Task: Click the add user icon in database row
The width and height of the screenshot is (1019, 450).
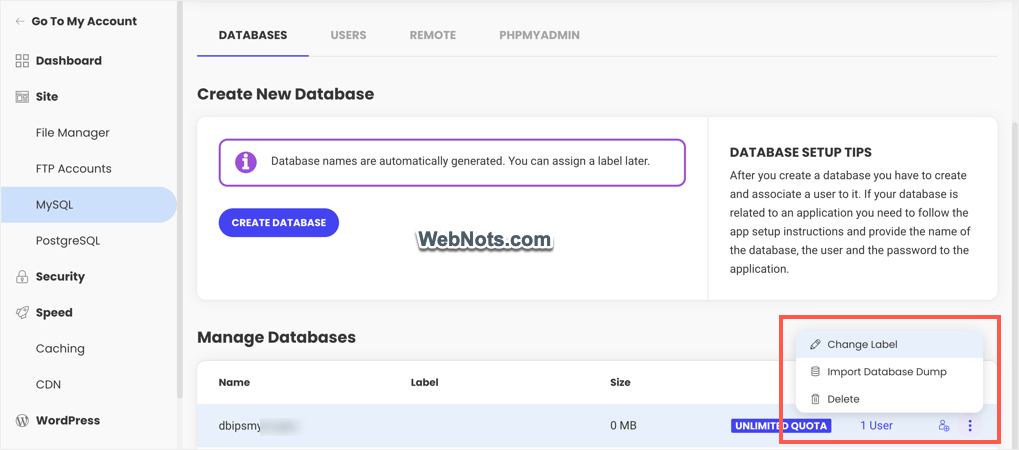Action: [x=943, y=426]
